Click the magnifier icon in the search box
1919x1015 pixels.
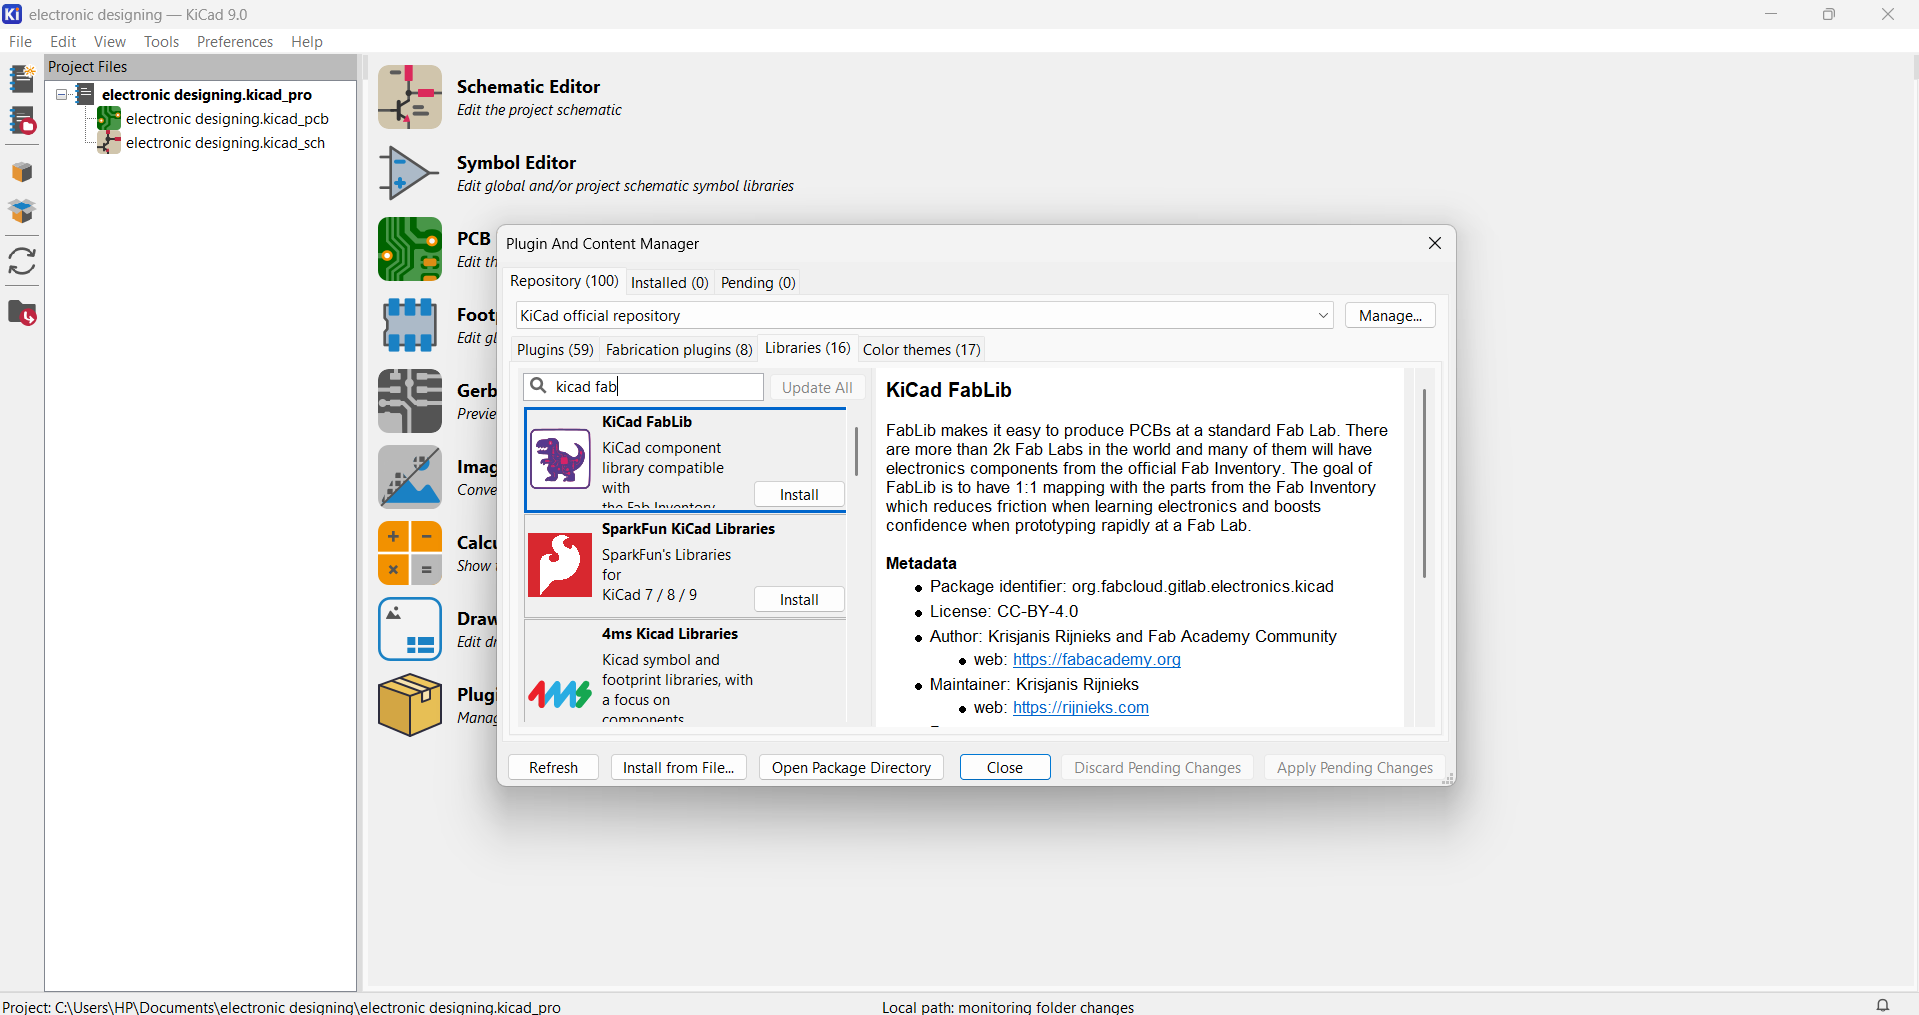tap(538, 386)
